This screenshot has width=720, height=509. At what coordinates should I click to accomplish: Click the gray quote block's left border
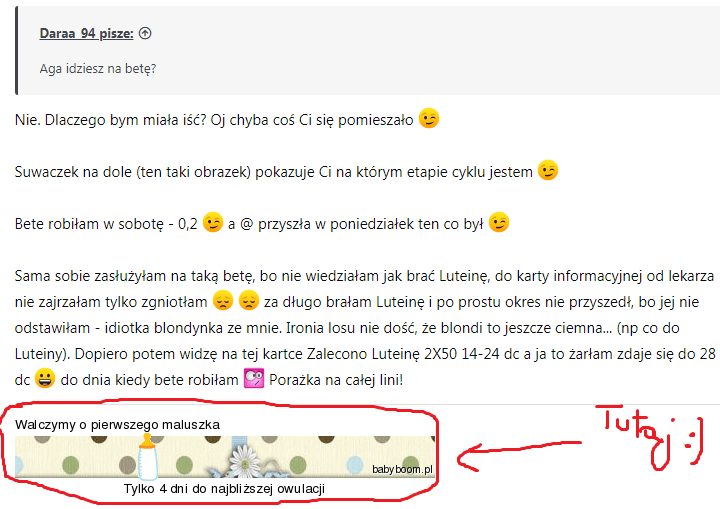click(17, 51)
